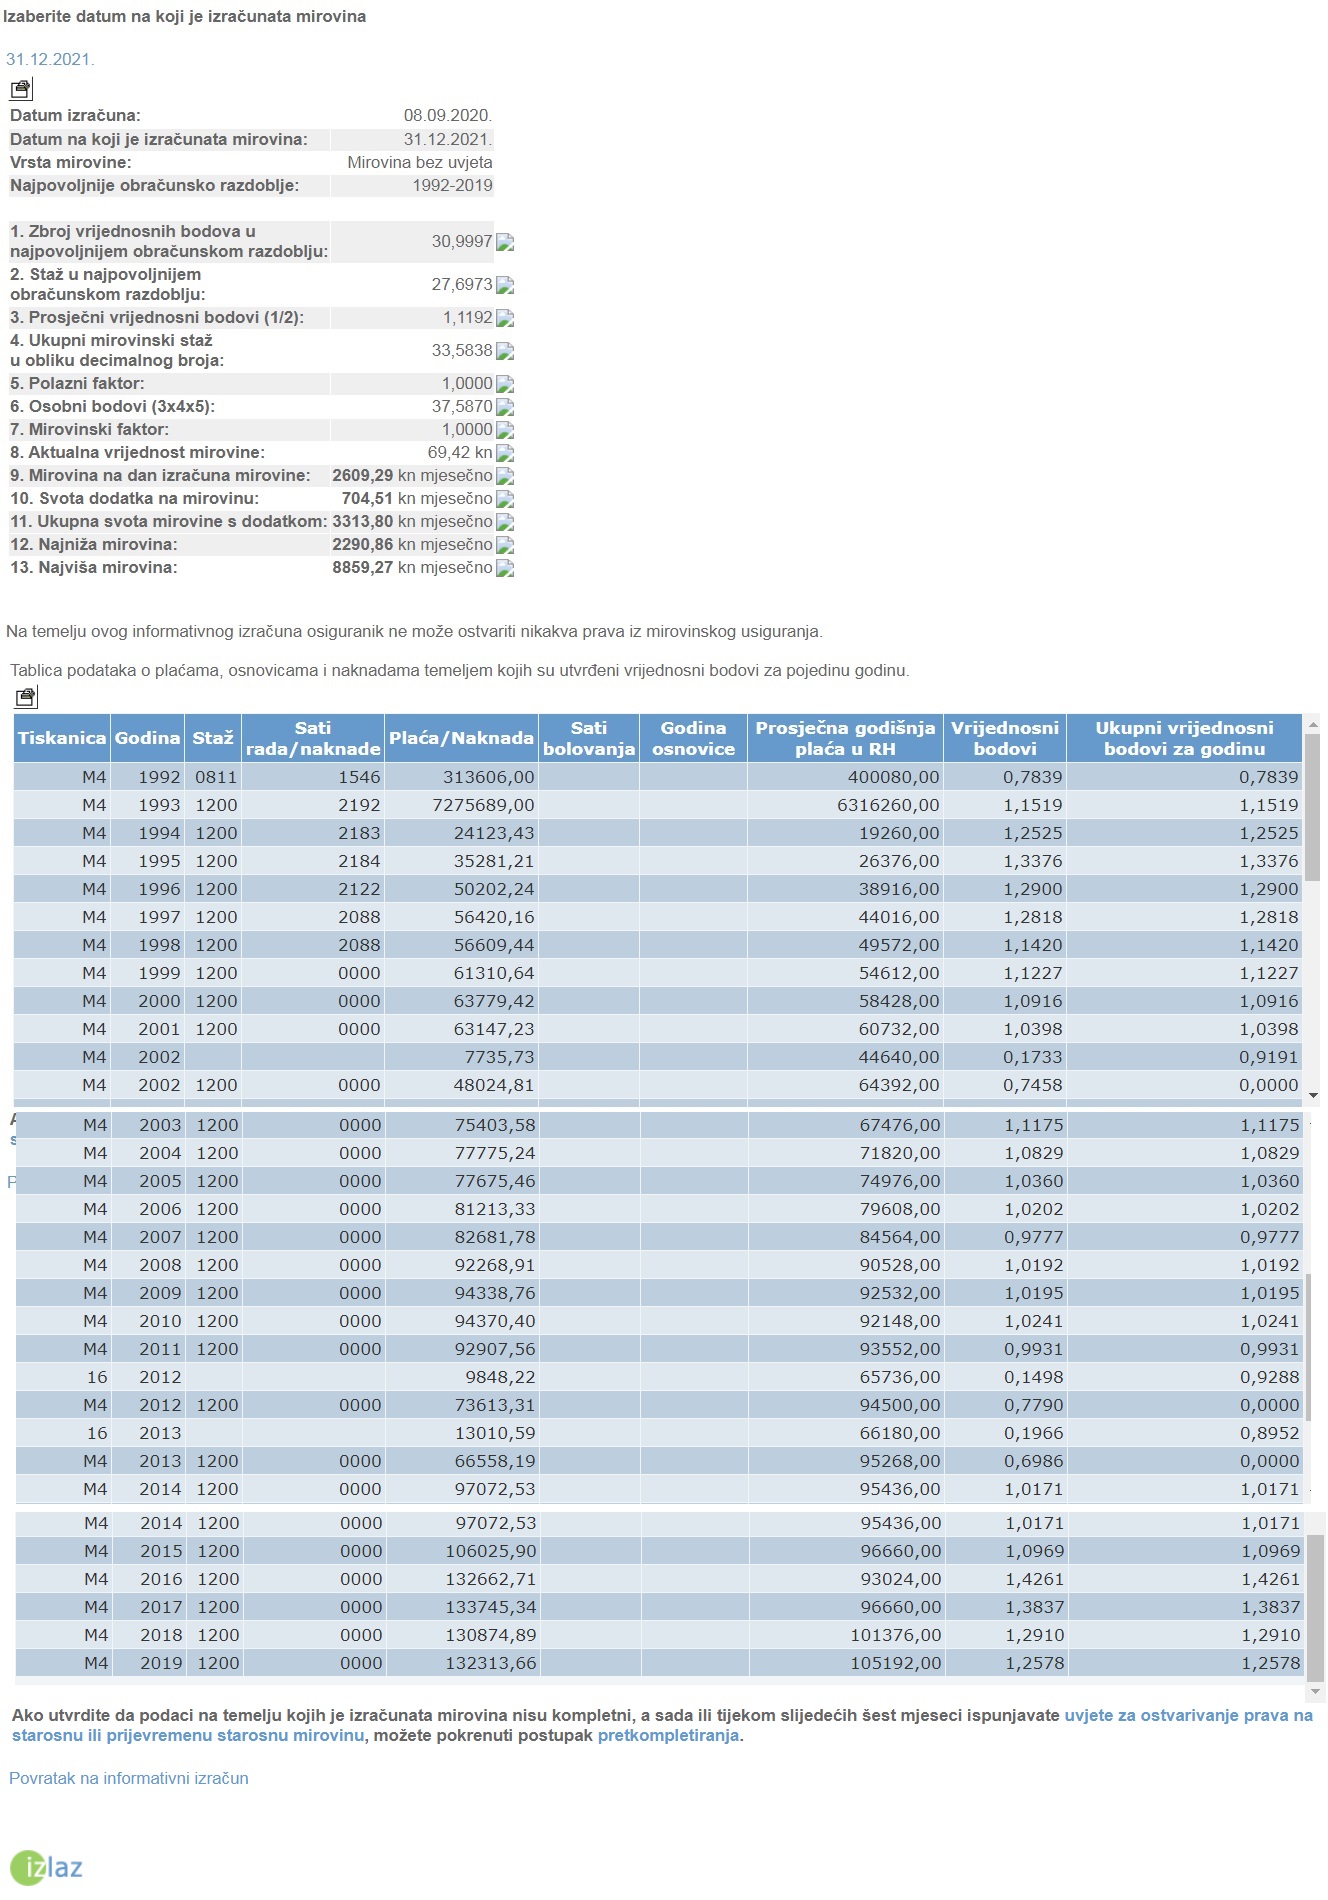Click the izlaz logout logo

tap(46, 1867)
